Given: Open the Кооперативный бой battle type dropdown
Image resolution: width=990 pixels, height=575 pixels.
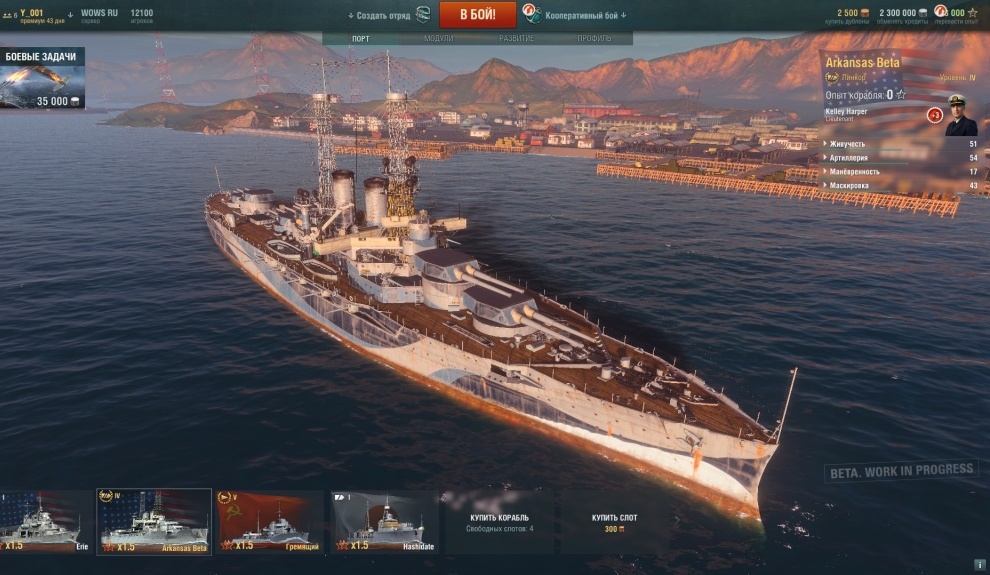Looking at the screenshot, I should (x=585, y=15).
